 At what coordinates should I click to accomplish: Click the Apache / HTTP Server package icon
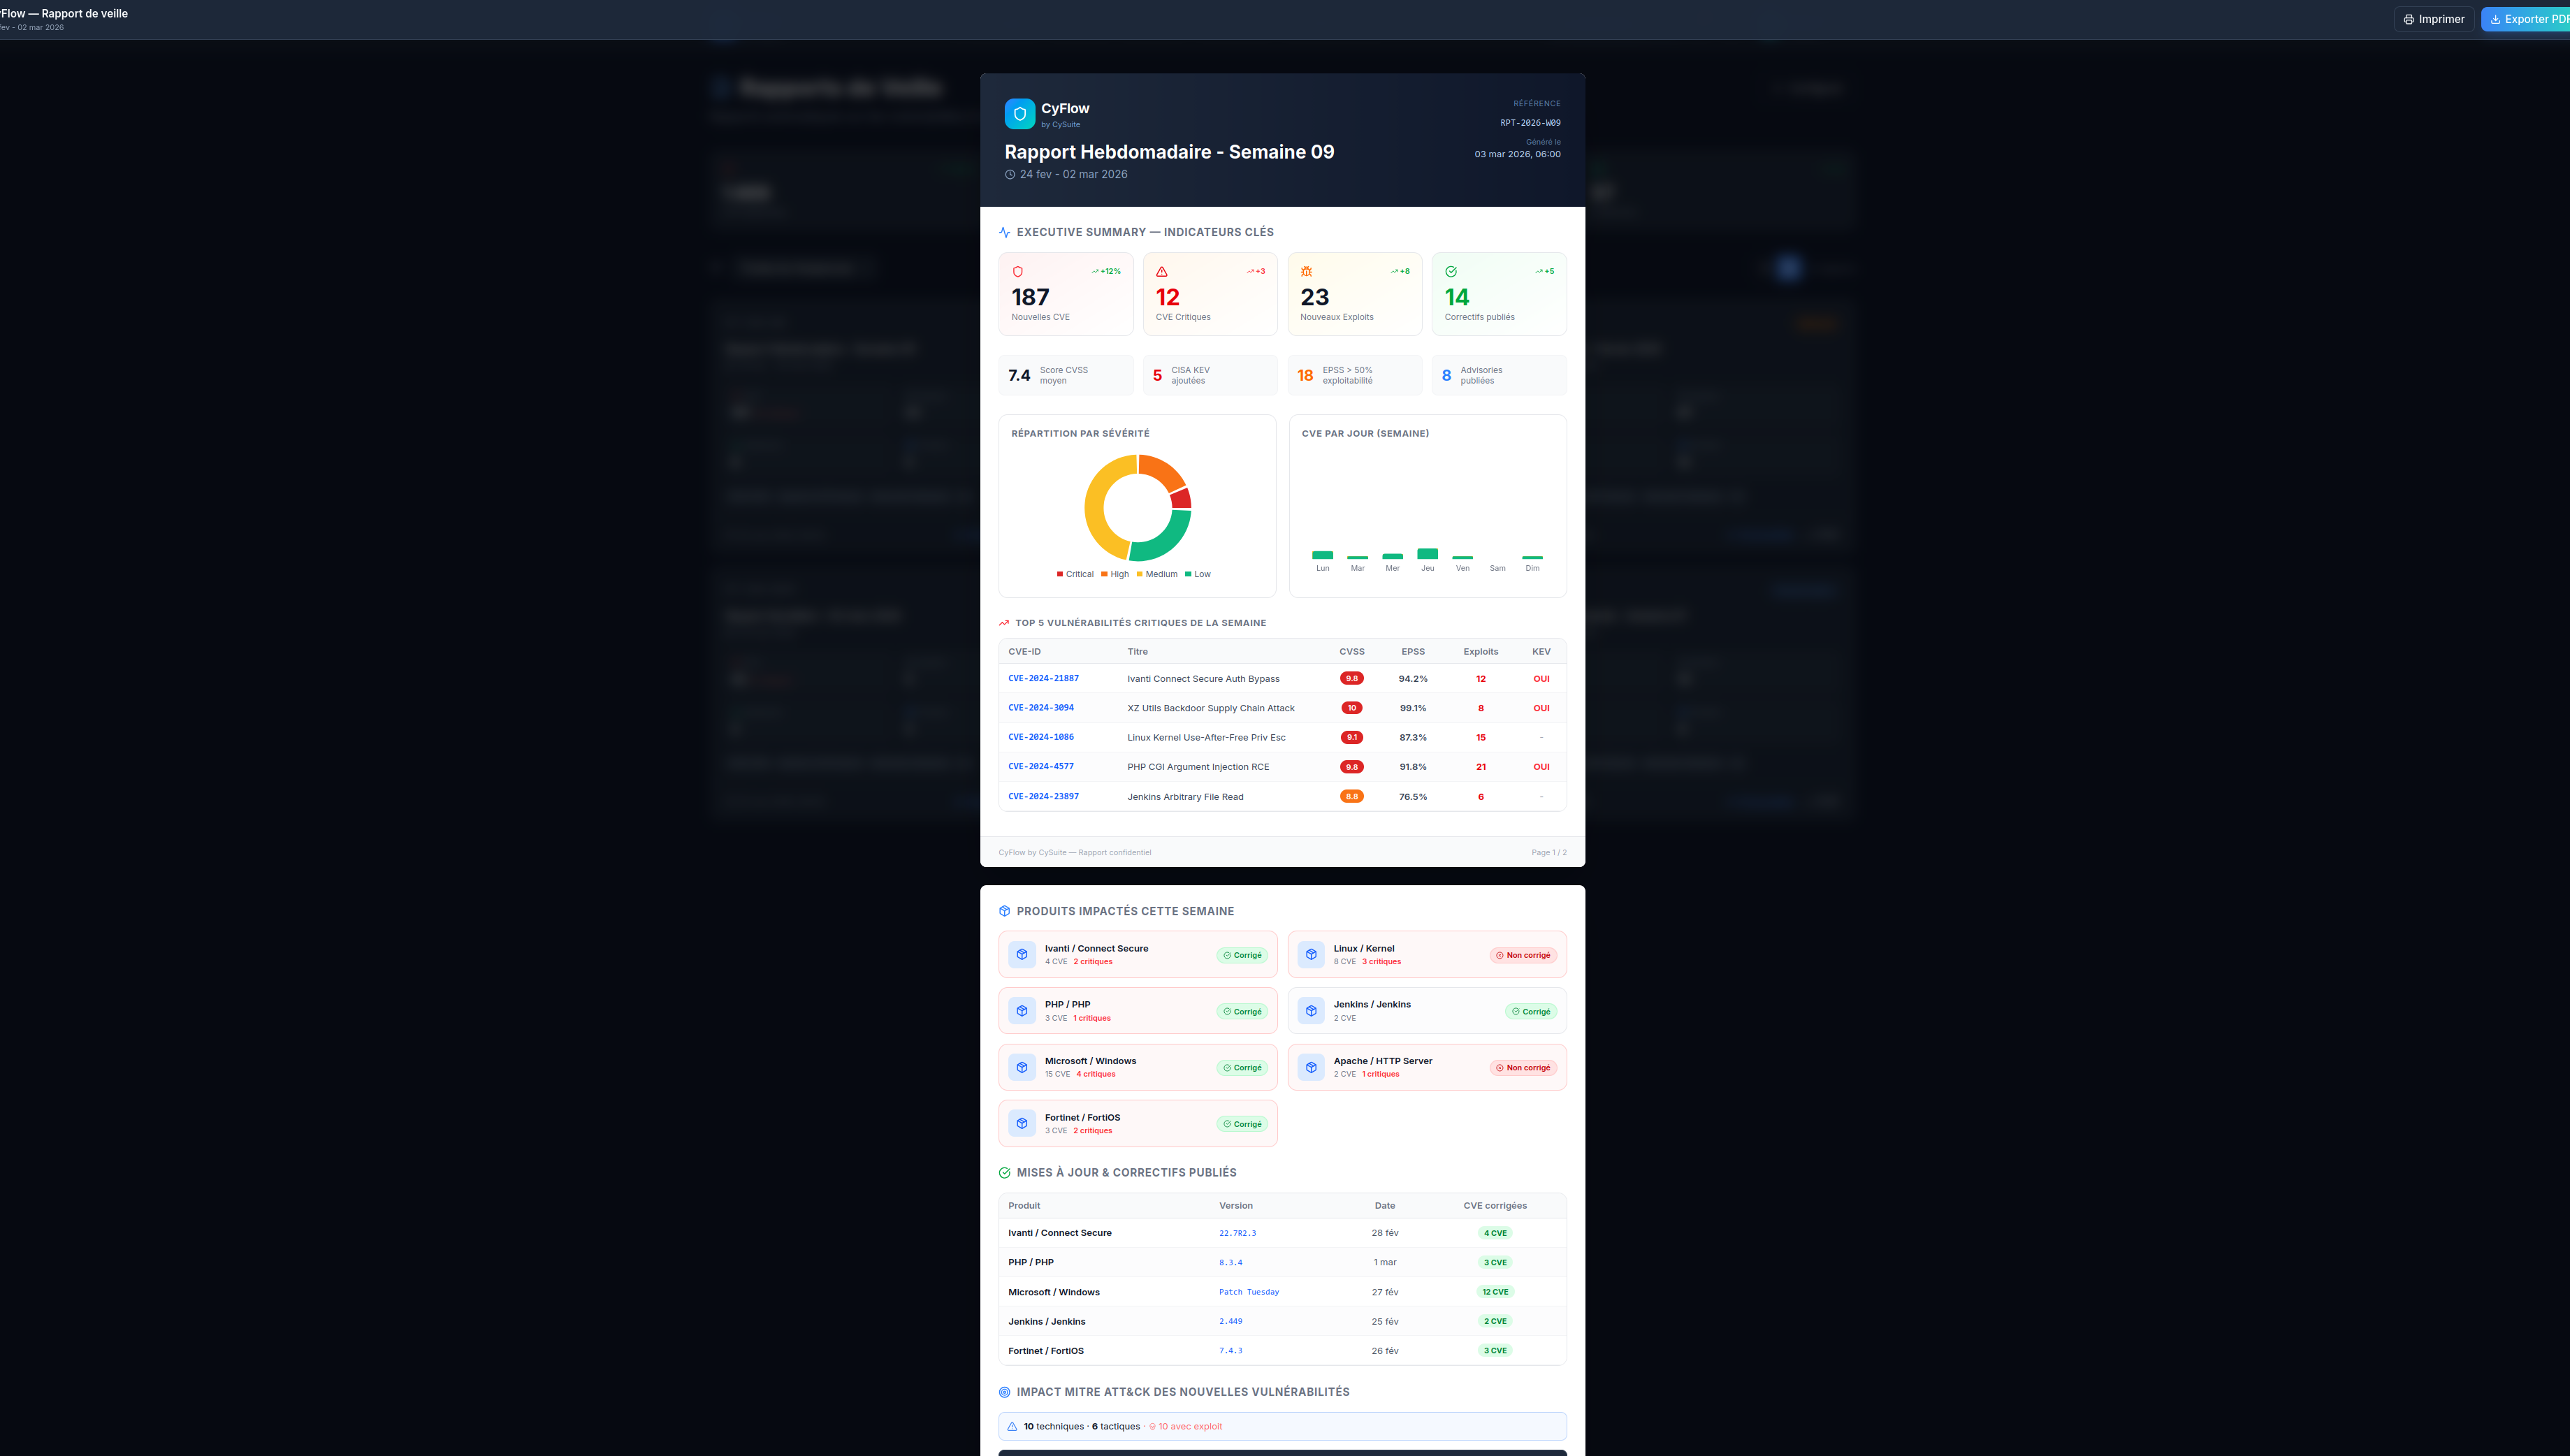[x=1310, y=1068]
